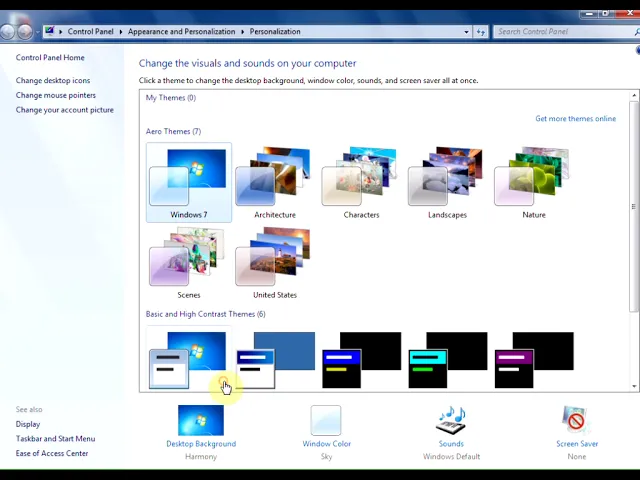Open the Sounds icon
Image resolution: width=640 pixels, height=480 pixels.
pyautogui.click(x=451, y=420)
